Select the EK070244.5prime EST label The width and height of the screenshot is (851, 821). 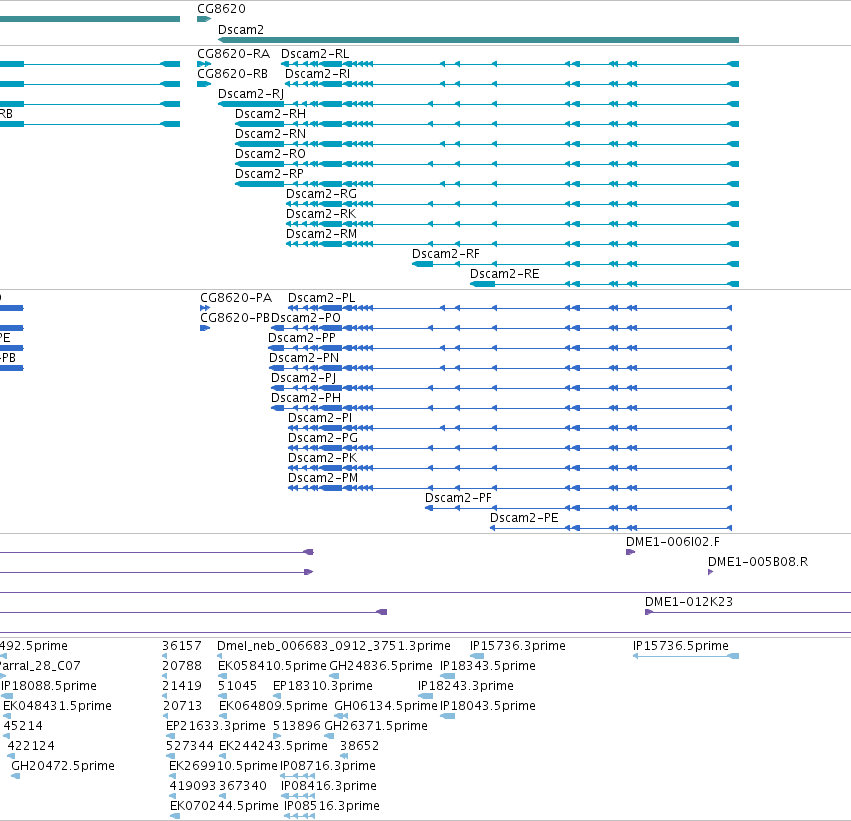[224, 807]
